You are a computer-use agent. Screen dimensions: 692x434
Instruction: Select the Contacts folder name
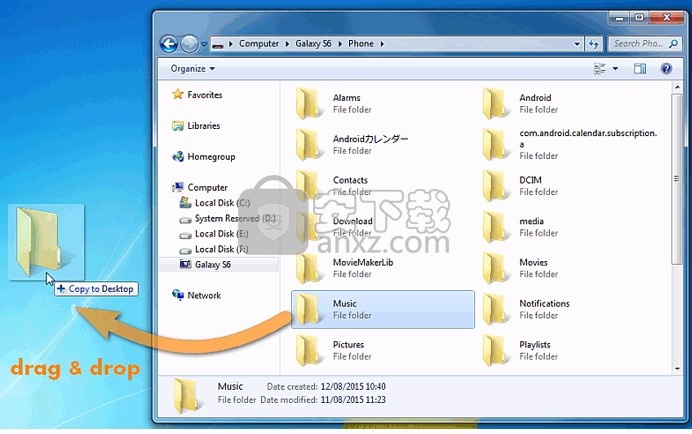point(350,180)
